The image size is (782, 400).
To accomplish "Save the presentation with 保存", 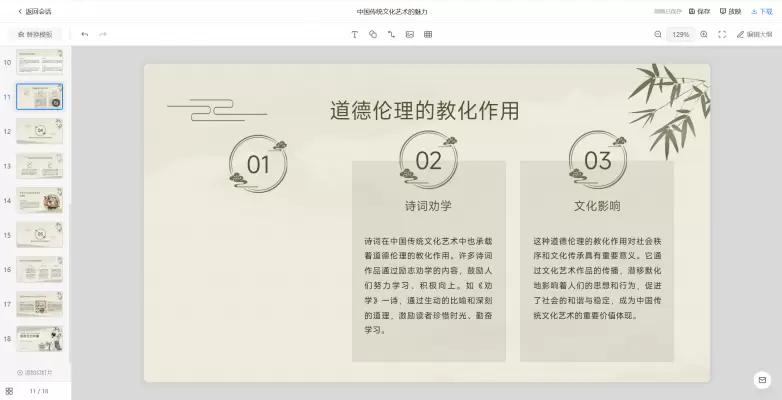I will pos(698,11).
